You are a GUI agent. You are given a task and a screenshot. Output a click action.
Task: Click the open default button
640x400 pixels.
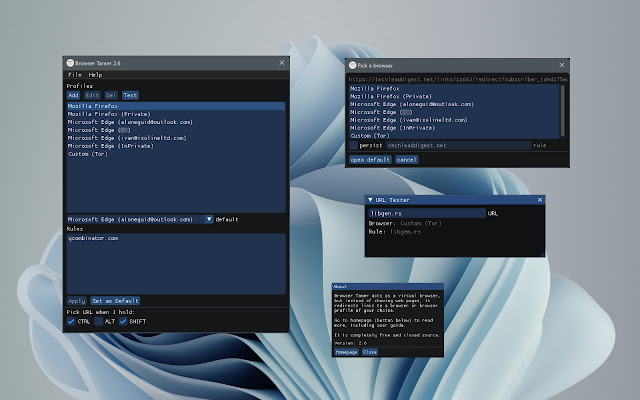pos(370,160)
